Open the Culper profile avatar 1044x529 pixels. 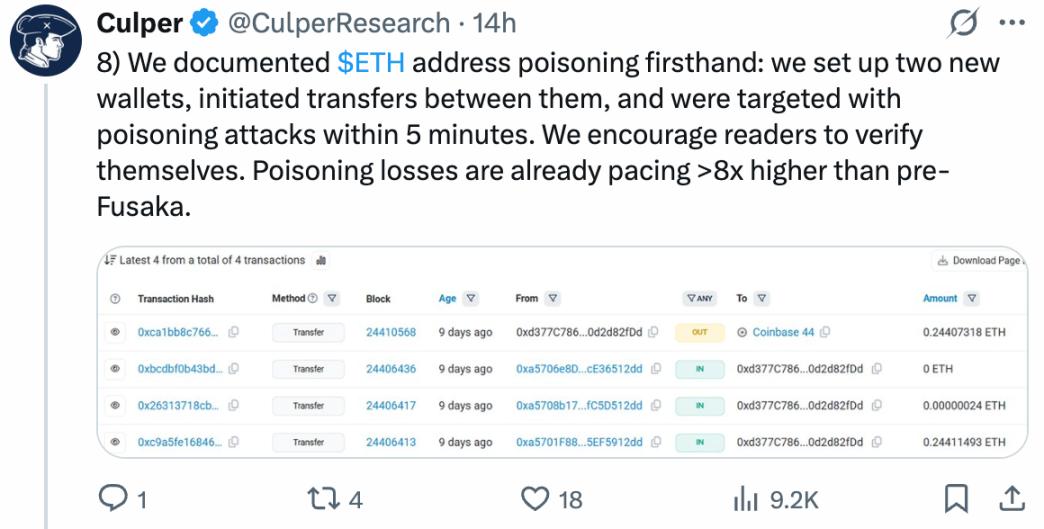[44, 44]
